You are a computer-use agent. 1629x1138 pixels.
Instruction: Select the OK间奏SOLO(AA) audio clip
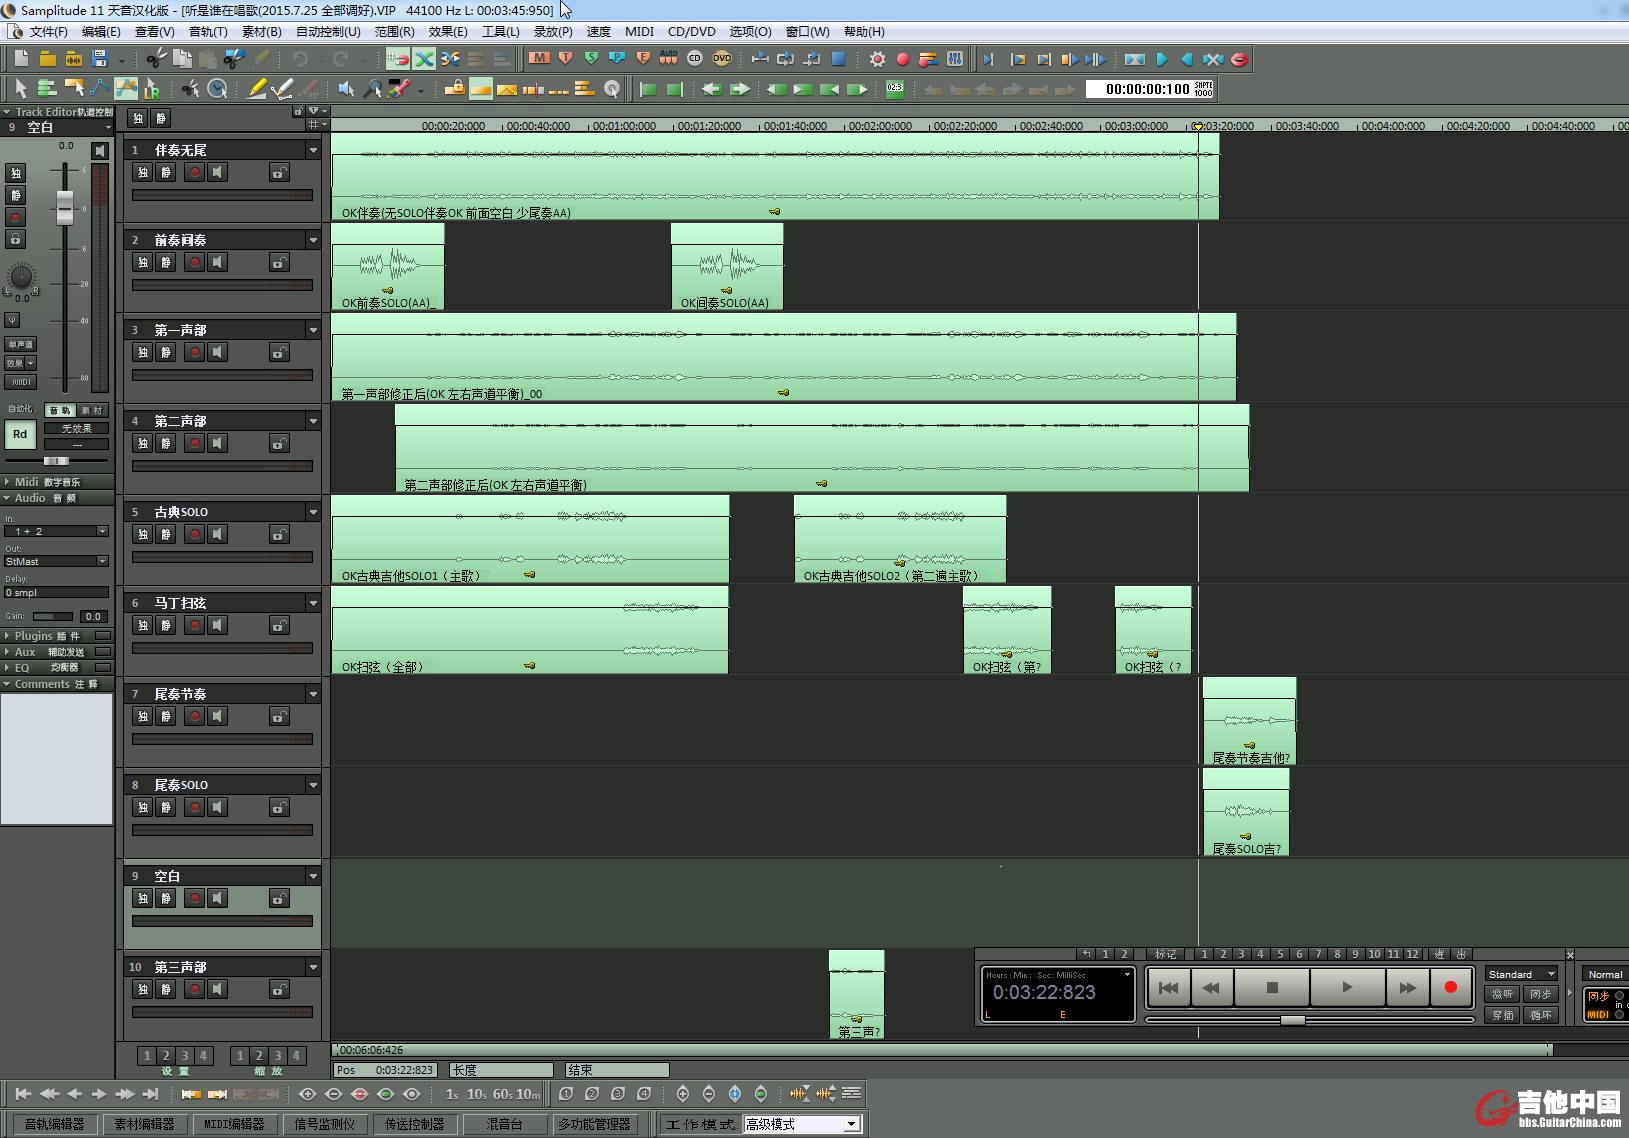tap(727, 267)
